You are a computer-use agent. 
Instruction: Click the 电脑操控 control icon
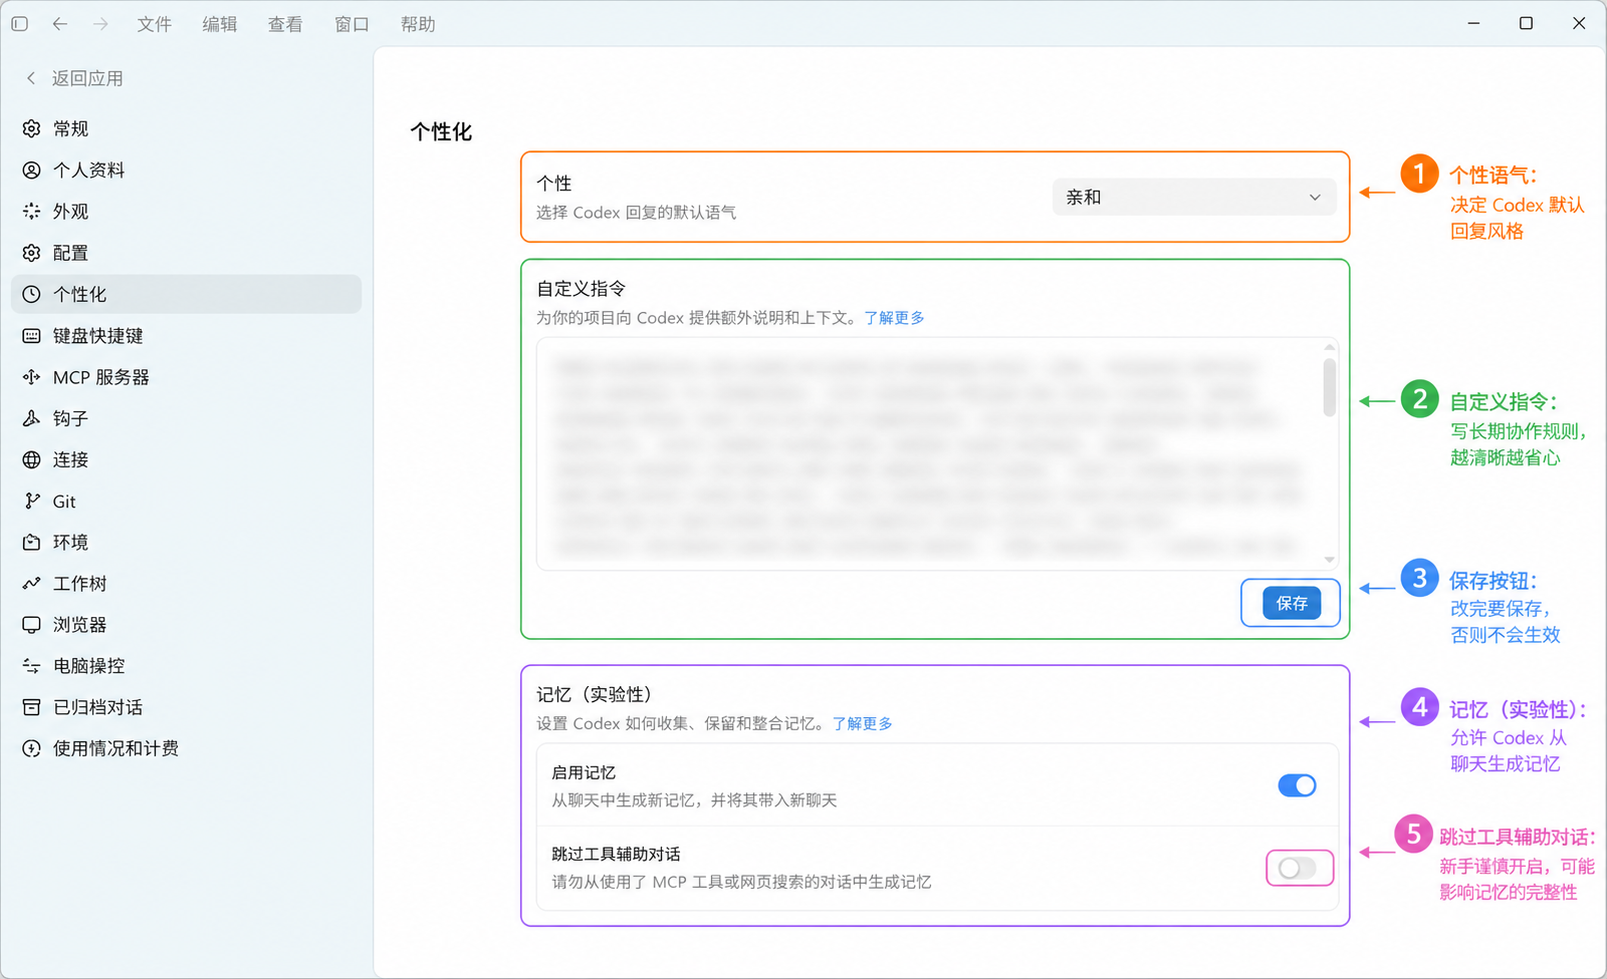tap(32, 666)
